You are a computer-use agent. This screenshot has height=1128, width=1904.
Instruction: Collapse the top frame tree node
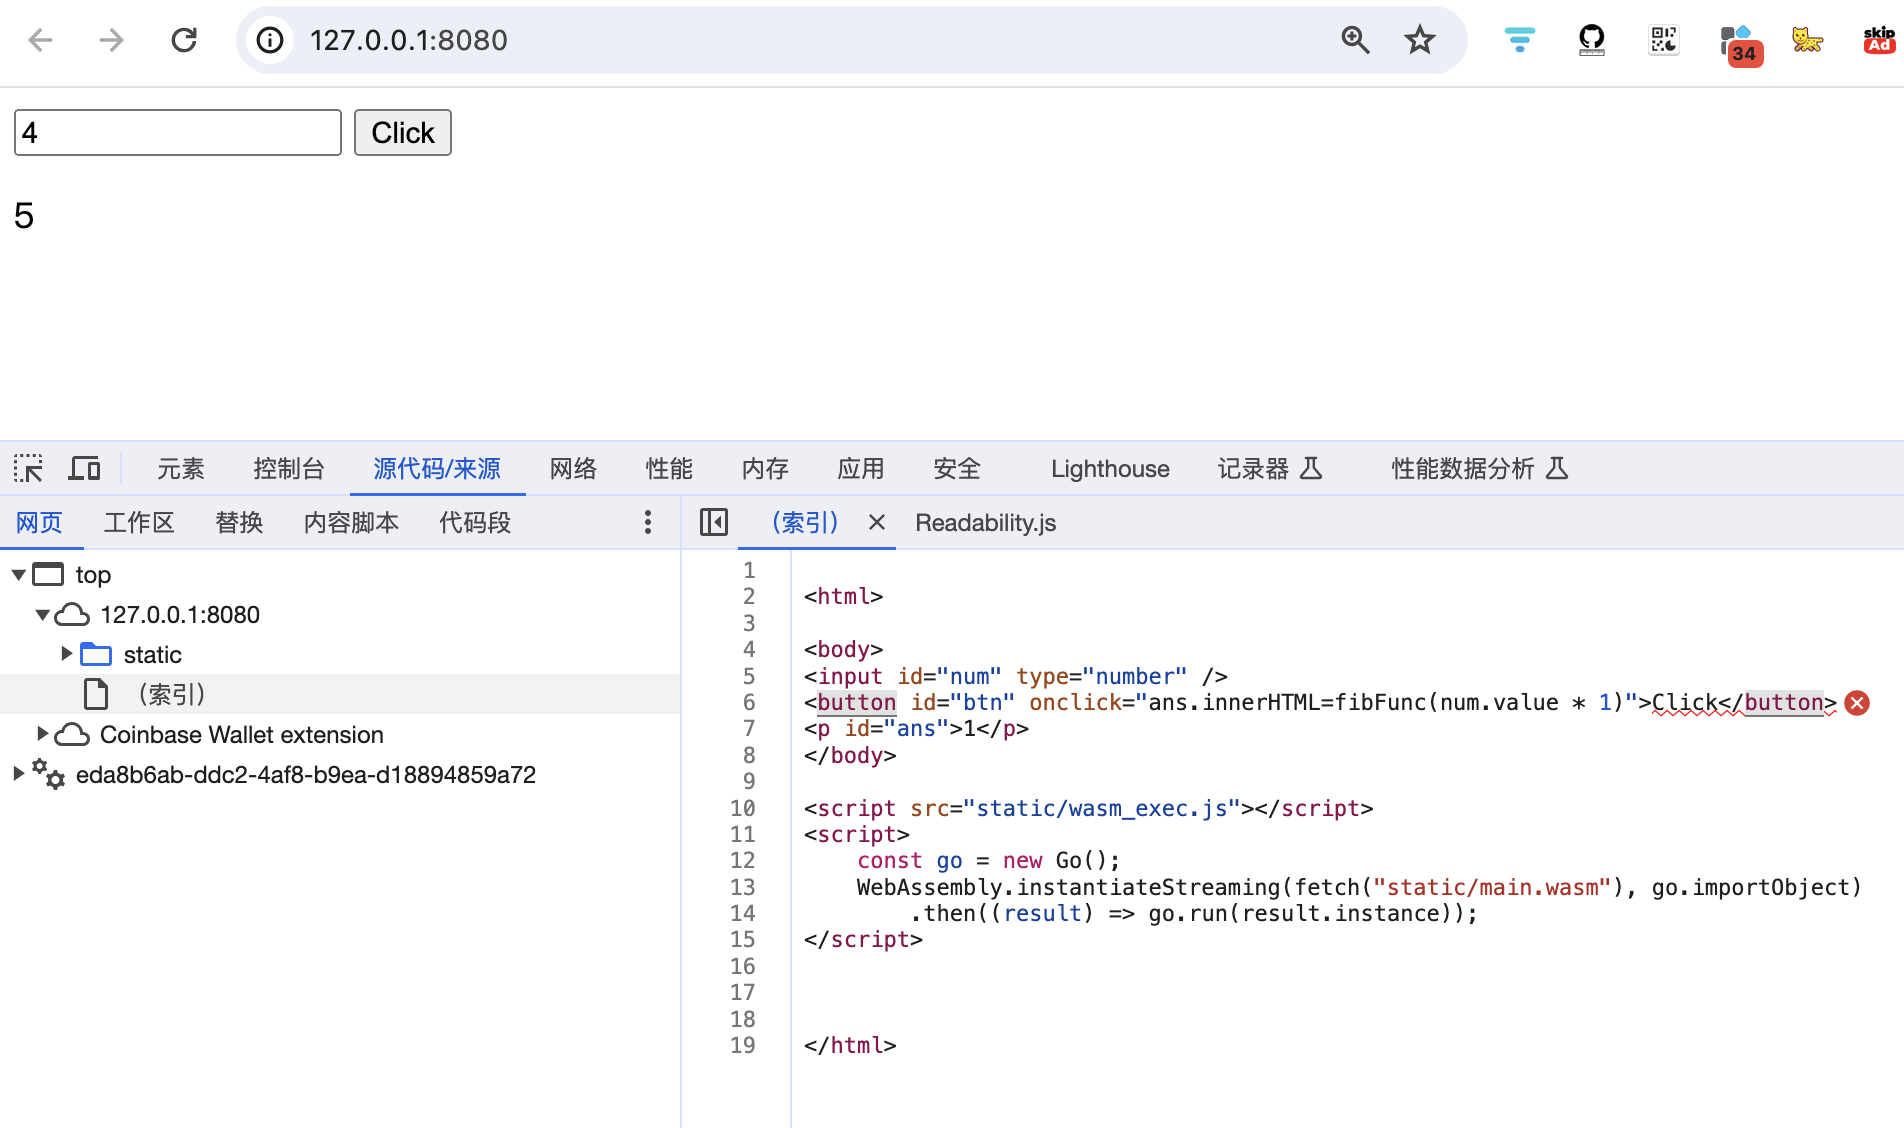pyautogui.click(x=18, y=574)
